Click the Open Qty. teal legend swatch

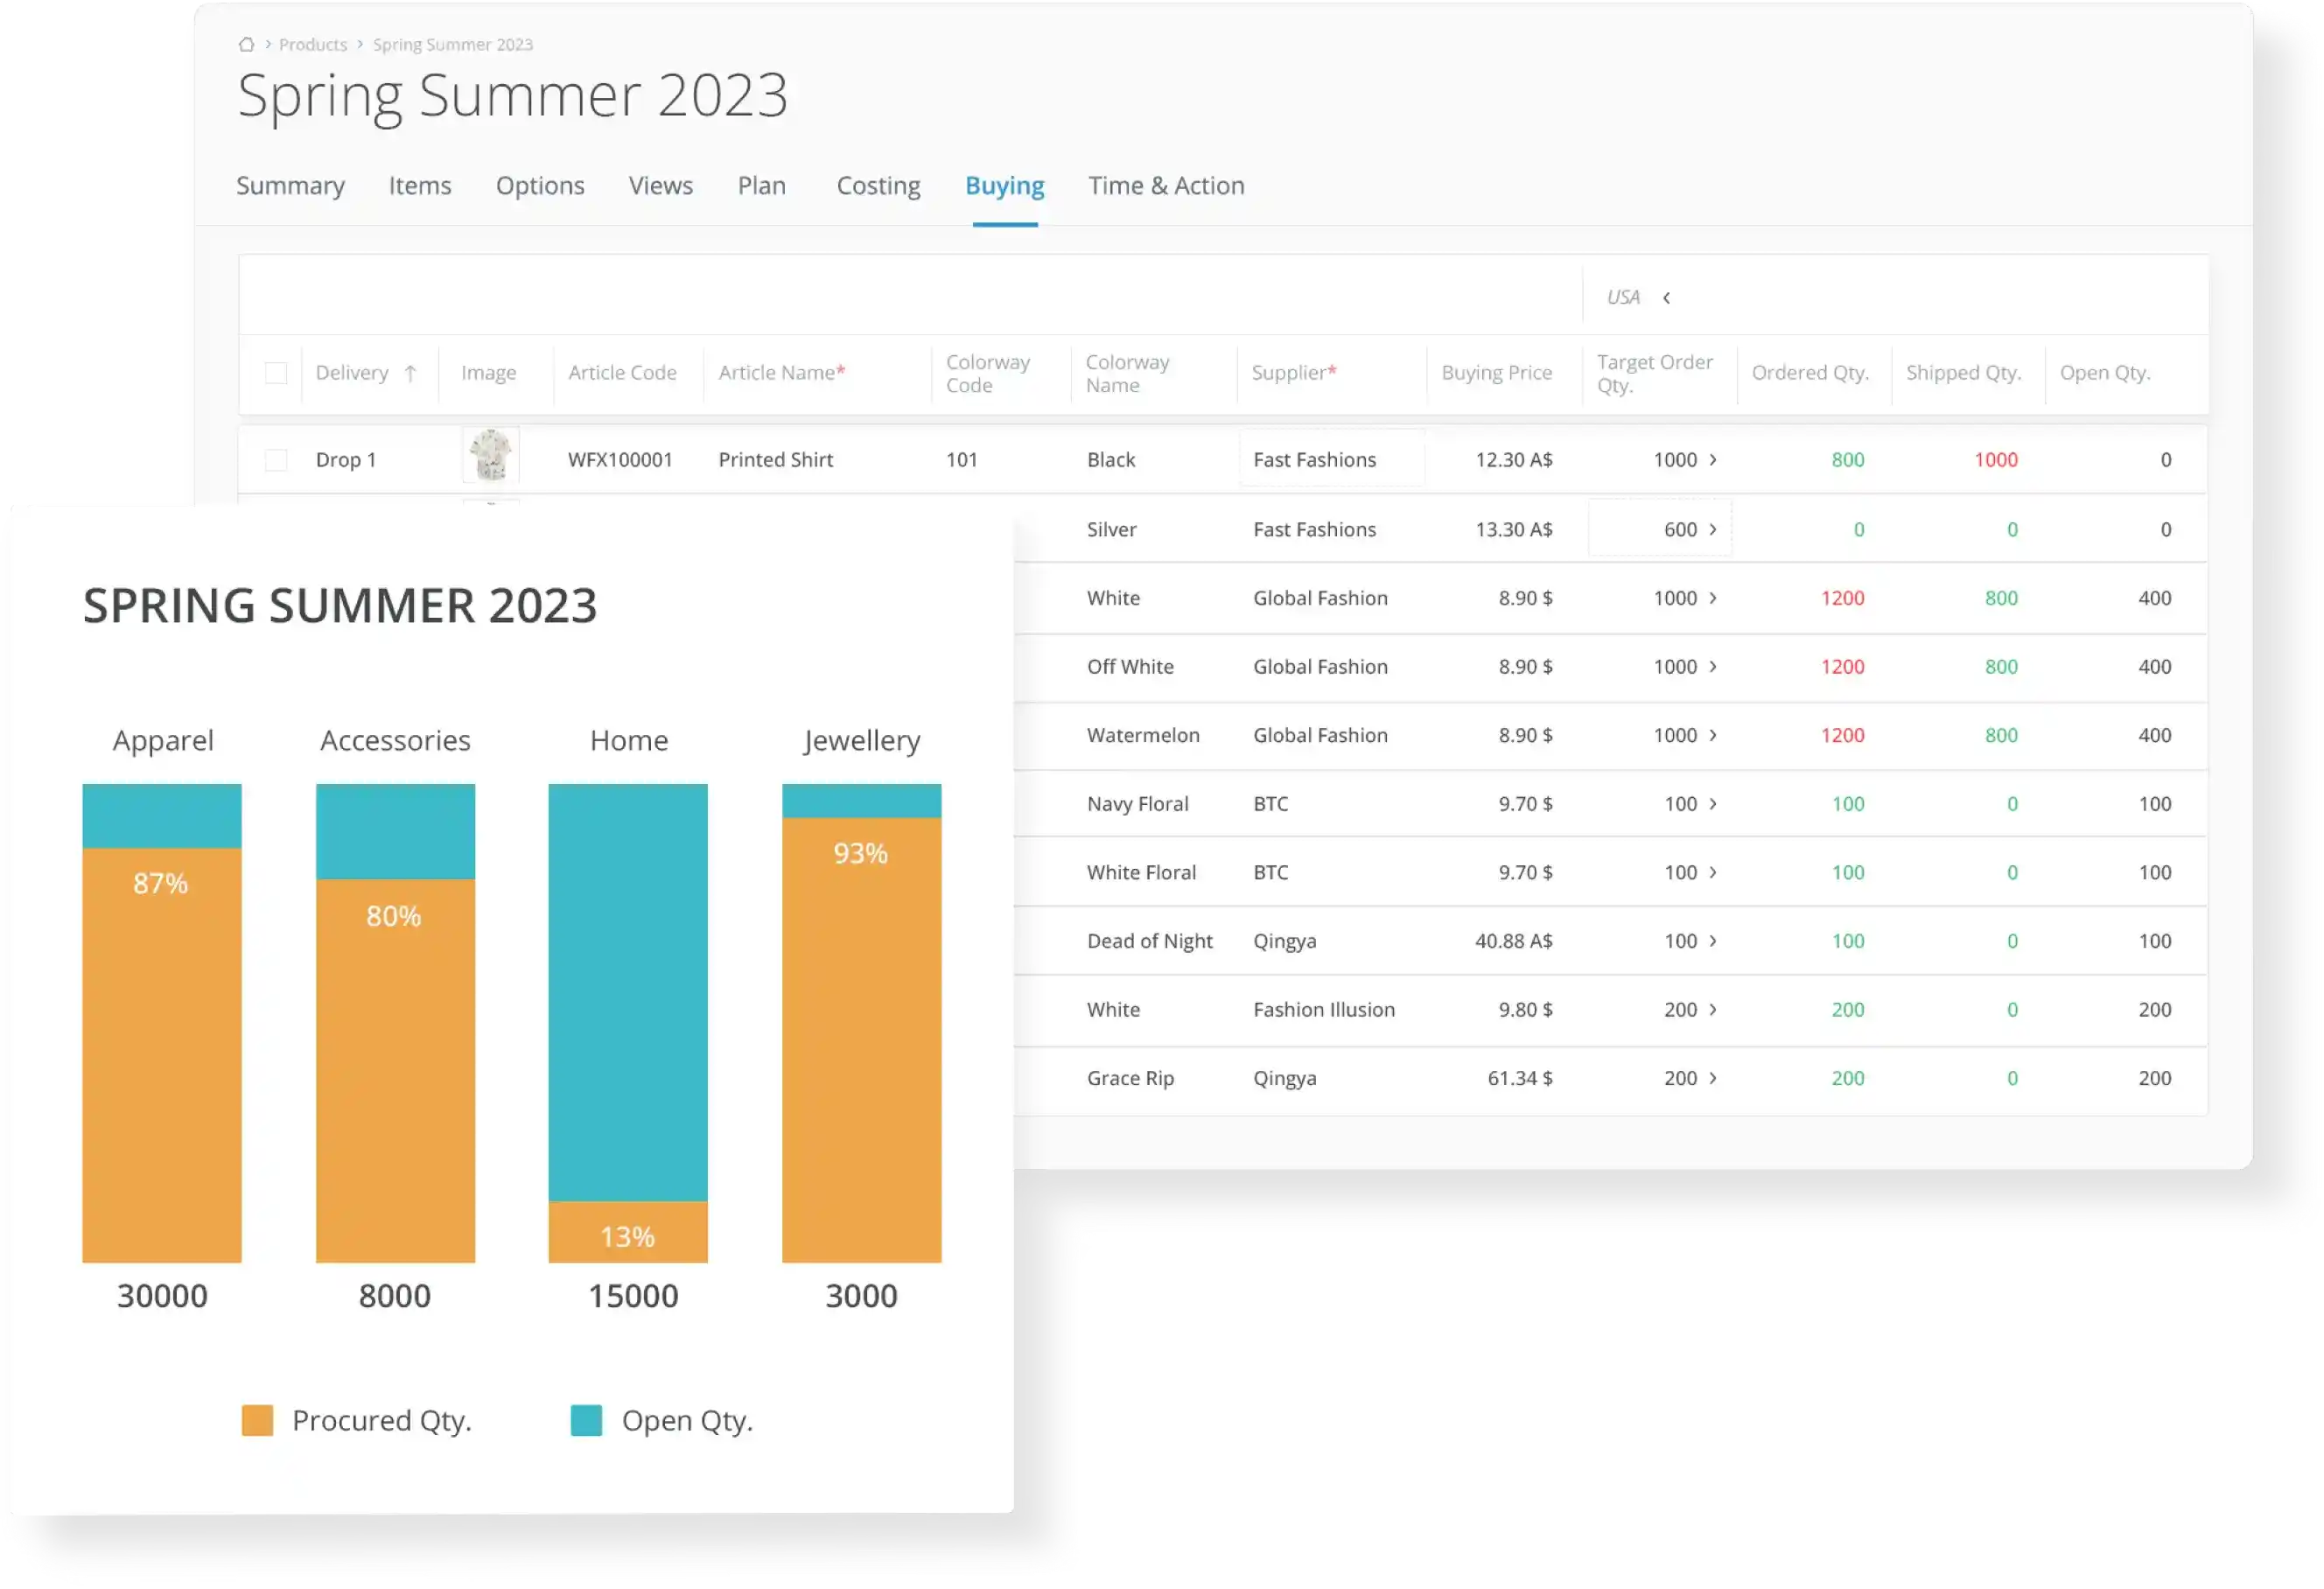[586, 1421]
